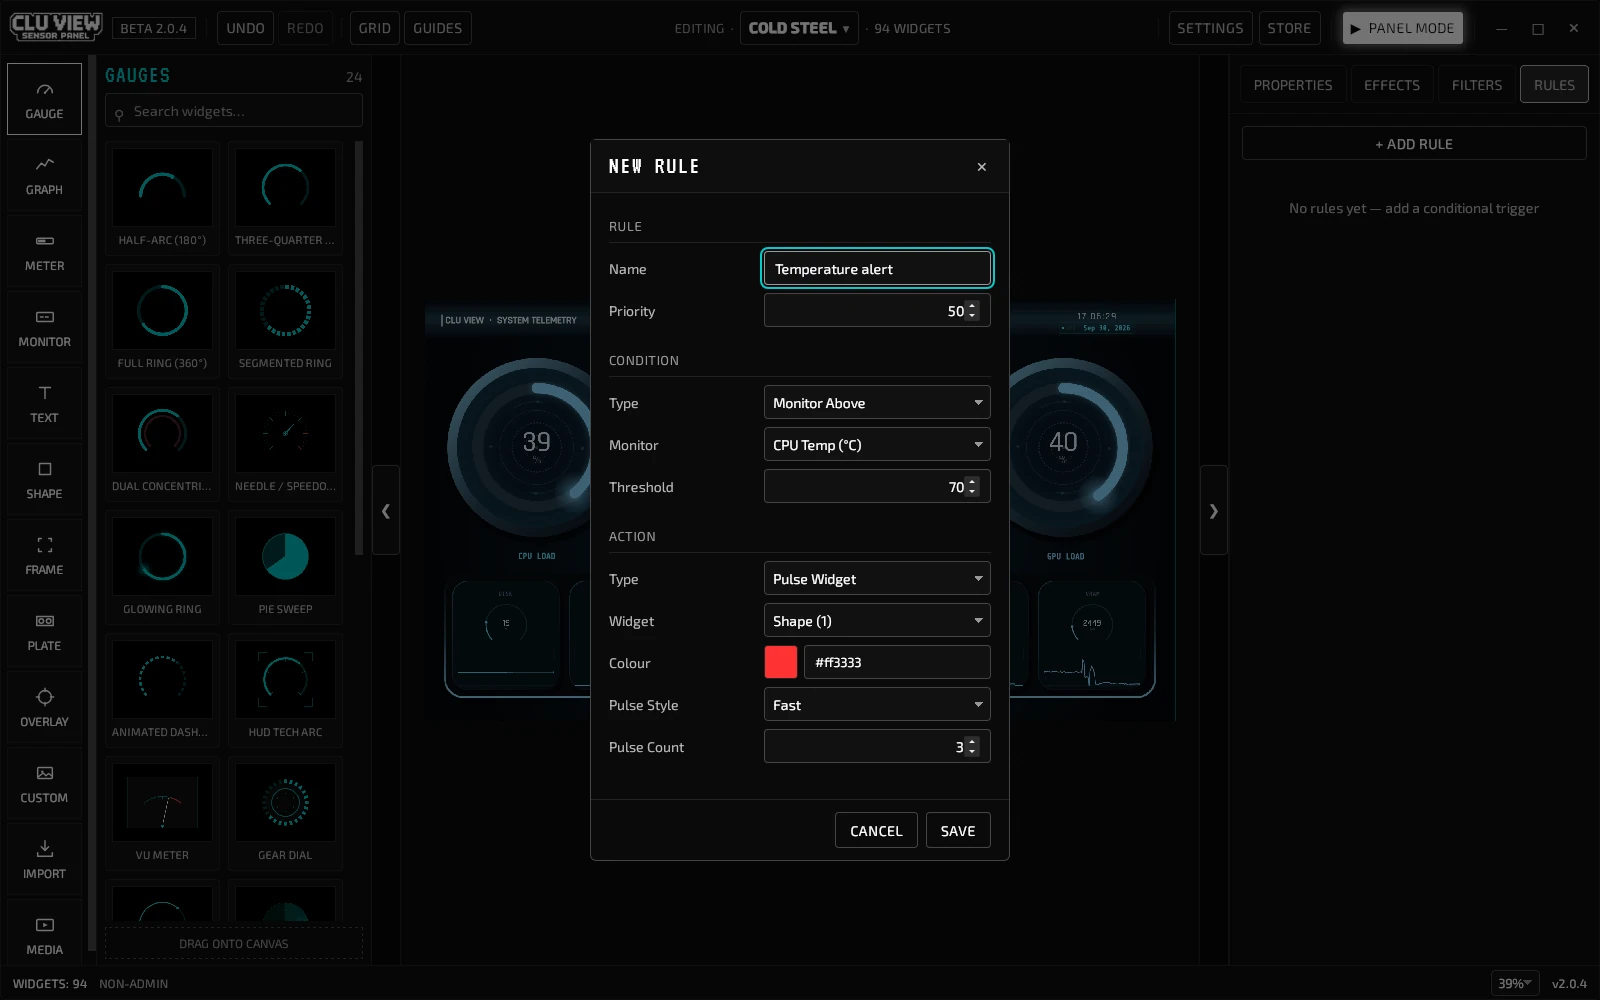Cancel the new rule dialog
Viewport: 1600px width, 1000px height.
point(876,831)
